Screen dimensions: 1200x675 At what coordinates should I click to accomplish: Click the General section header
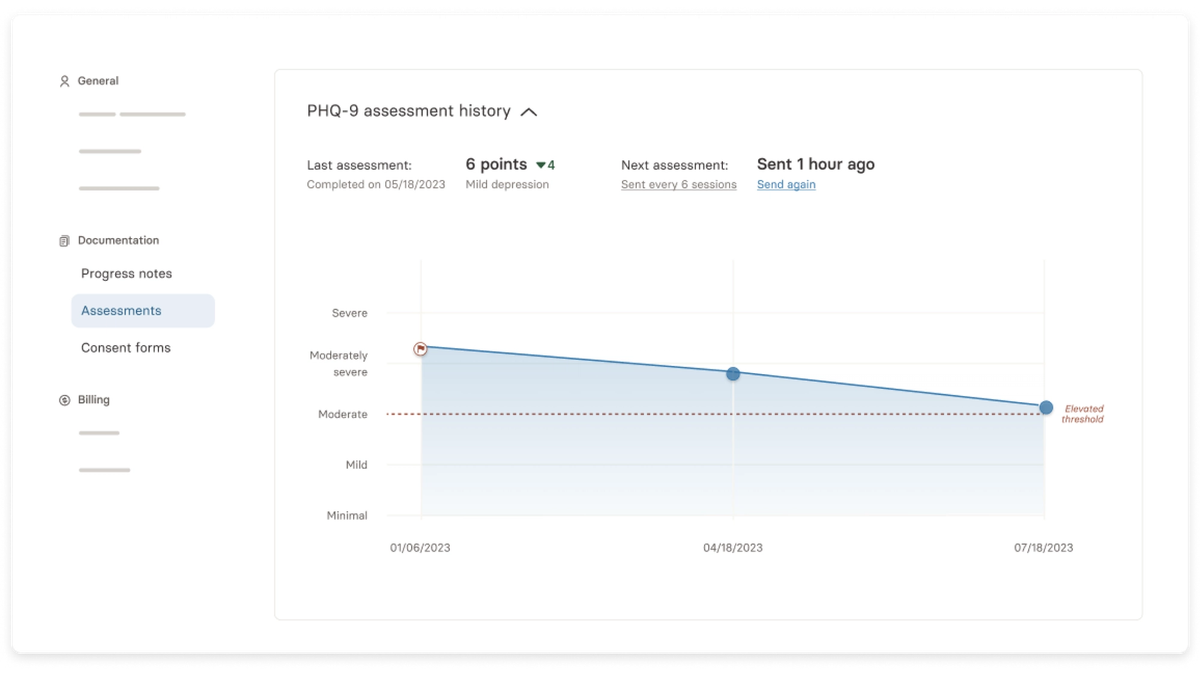(x=99, y=81)
